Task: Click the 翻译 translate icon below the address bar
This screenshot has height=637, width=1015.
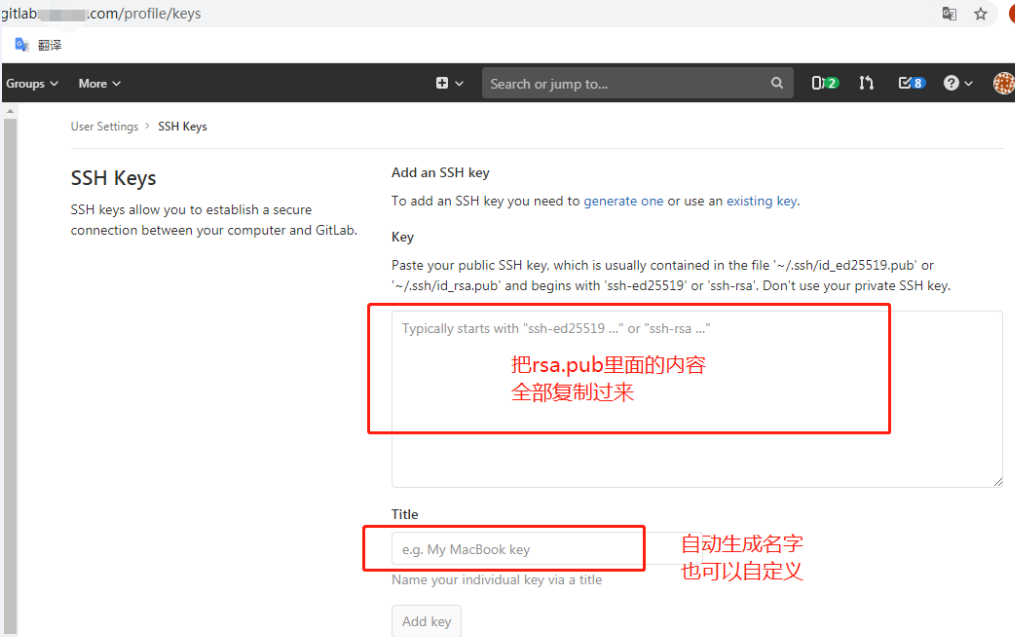Action: click(22, 44)
